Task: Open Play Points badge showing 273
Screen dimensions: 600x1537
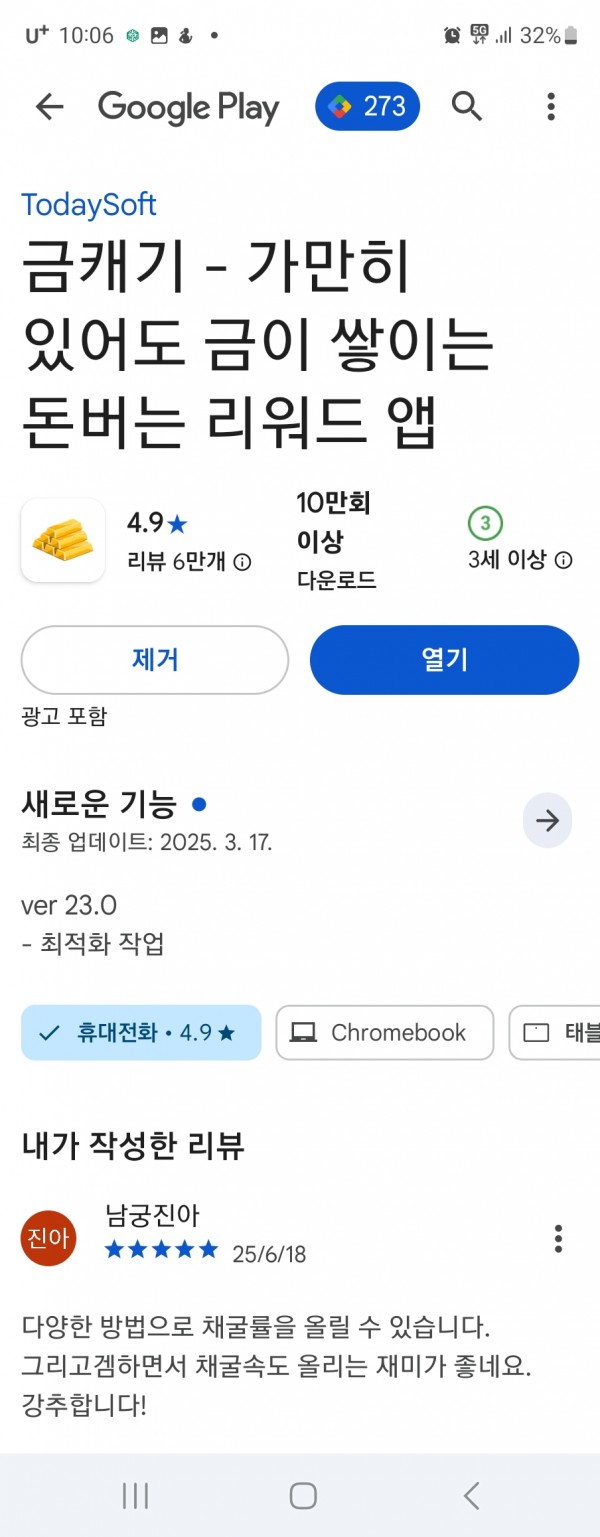Action: [x=367, y=106]
